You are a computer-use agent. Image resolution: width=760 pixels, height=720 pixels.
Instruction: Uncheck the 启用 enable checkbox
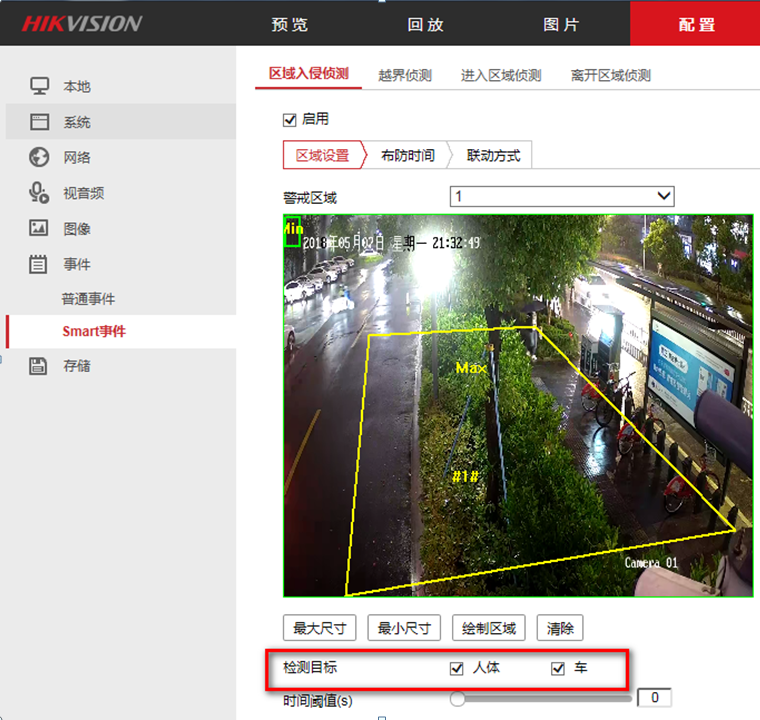(x=290, y=120)
